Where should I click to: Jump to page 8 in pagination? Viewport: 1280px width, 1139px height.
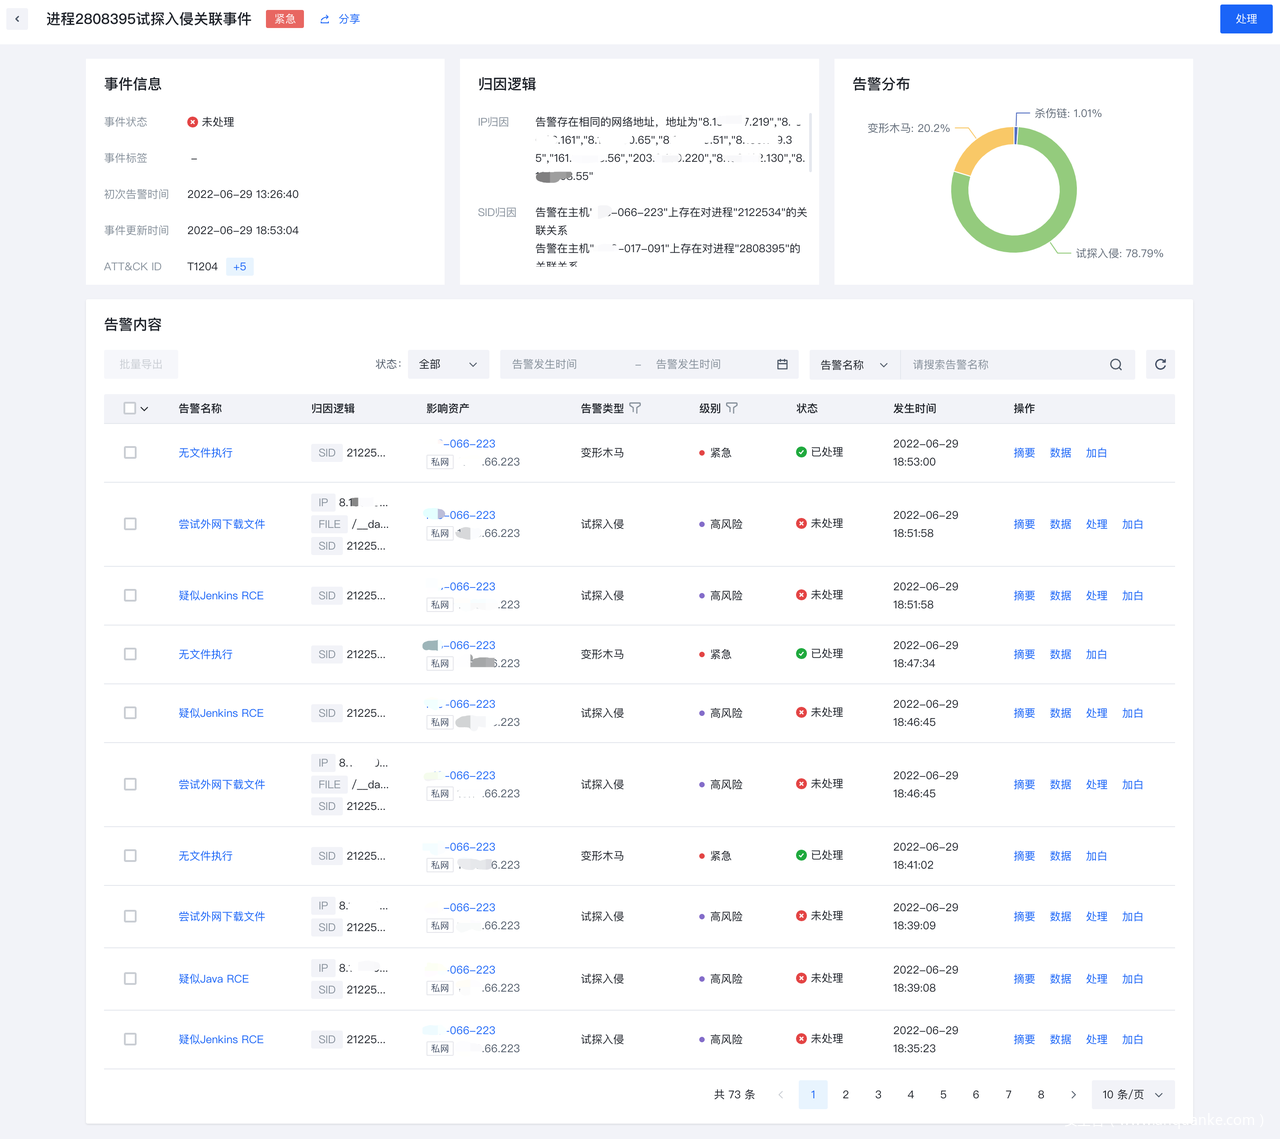1041,1095
